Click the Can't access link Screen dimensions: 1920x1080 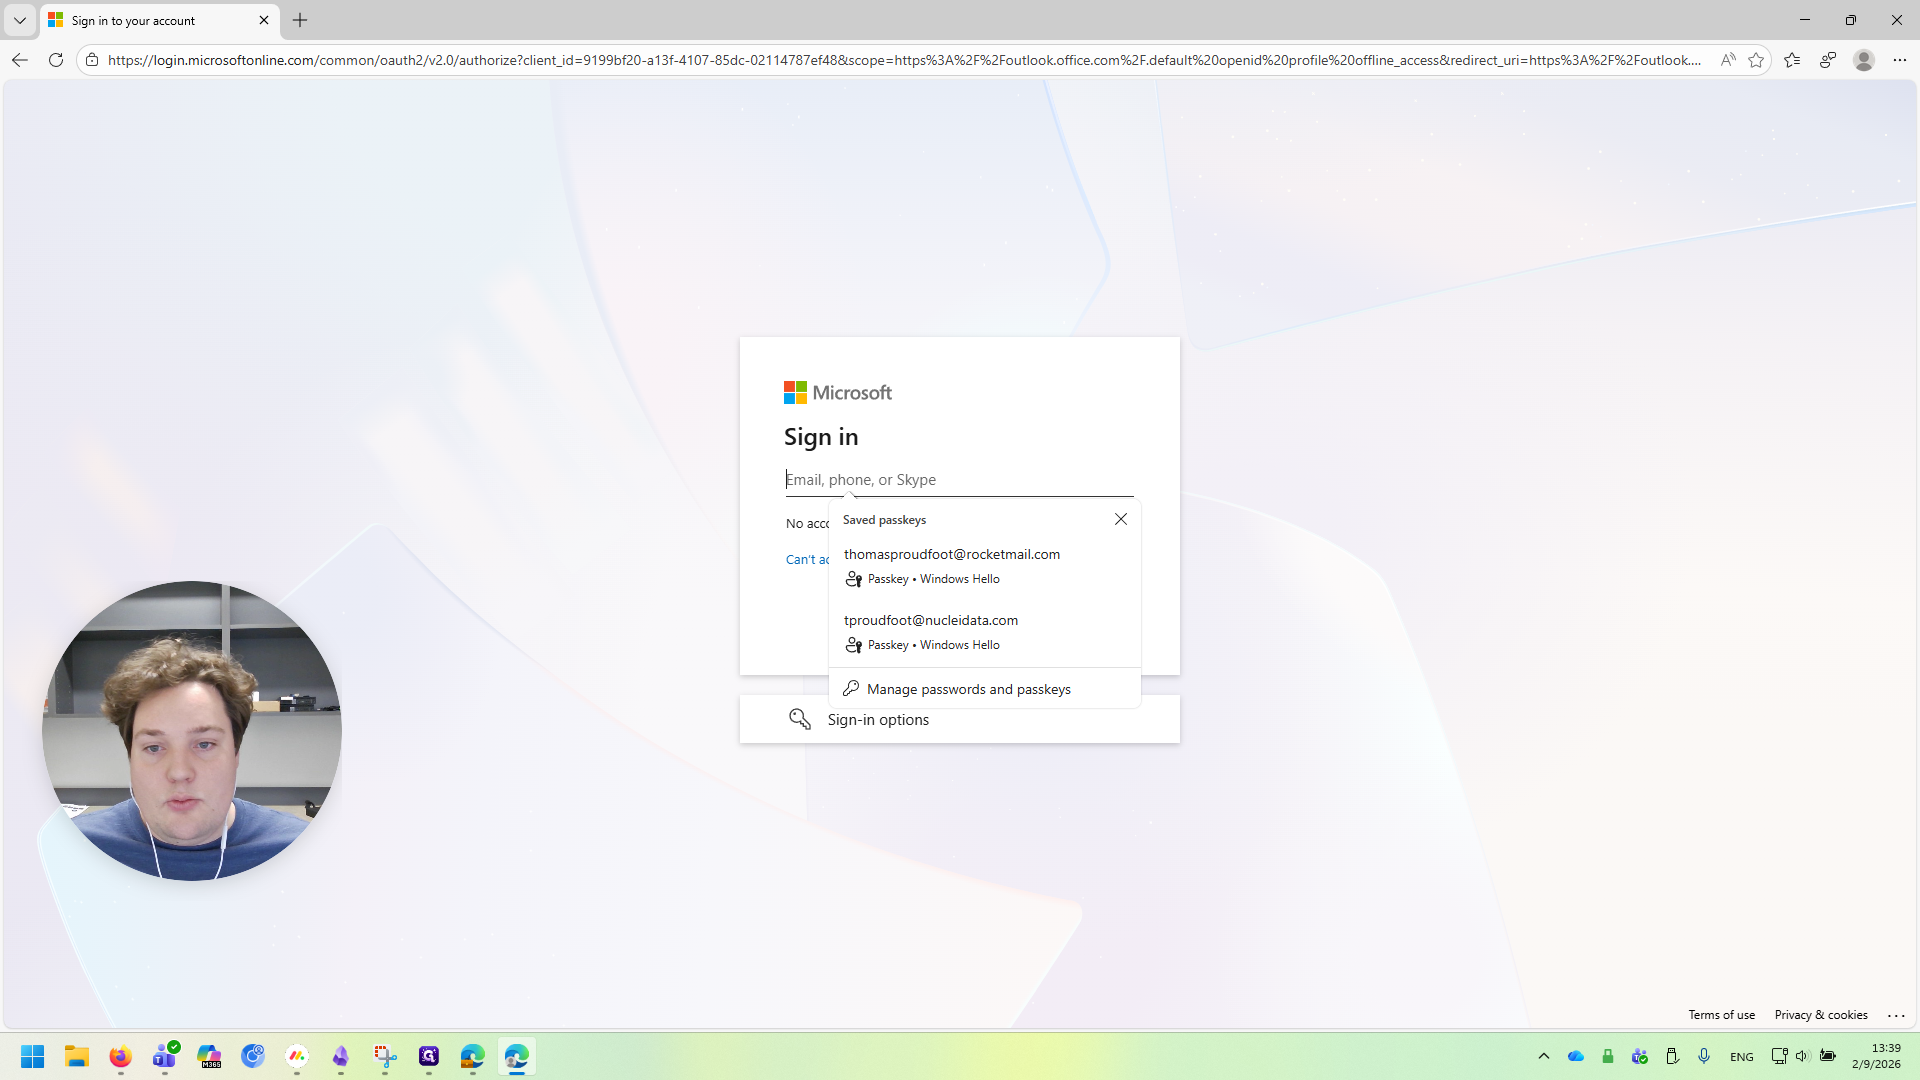coord(807,559)
